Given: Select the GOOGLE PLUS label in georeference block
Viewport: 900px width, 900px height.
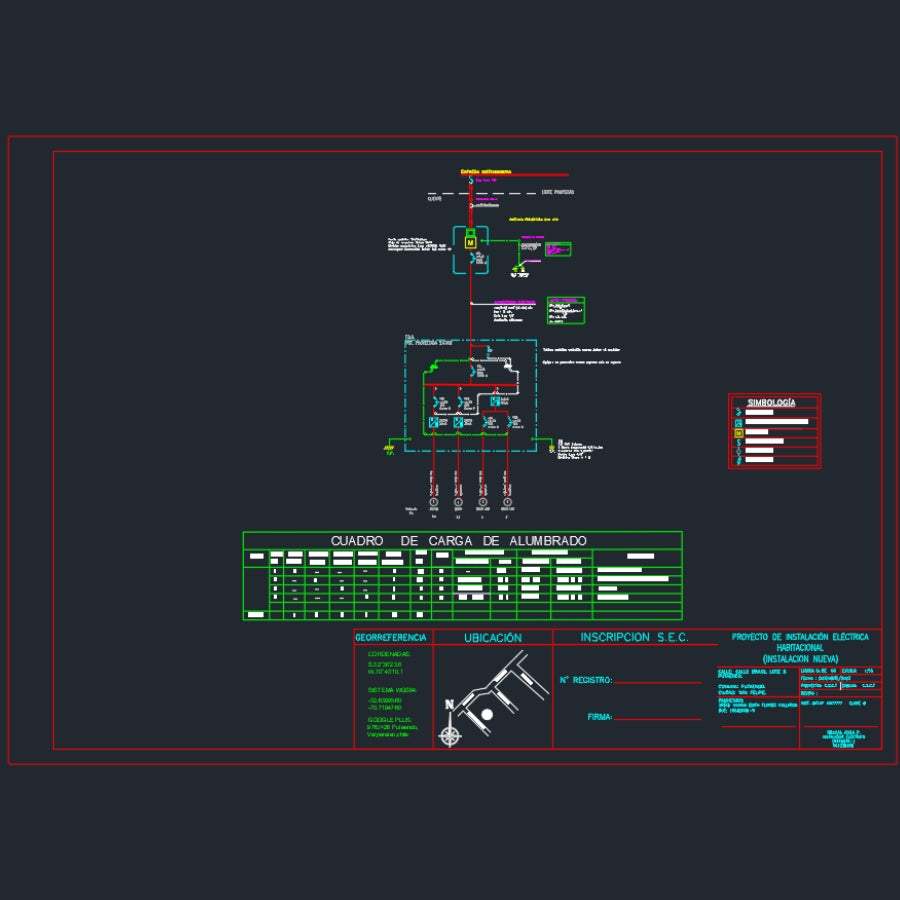Looking at the screenshot, I should [x=390, y=719].
